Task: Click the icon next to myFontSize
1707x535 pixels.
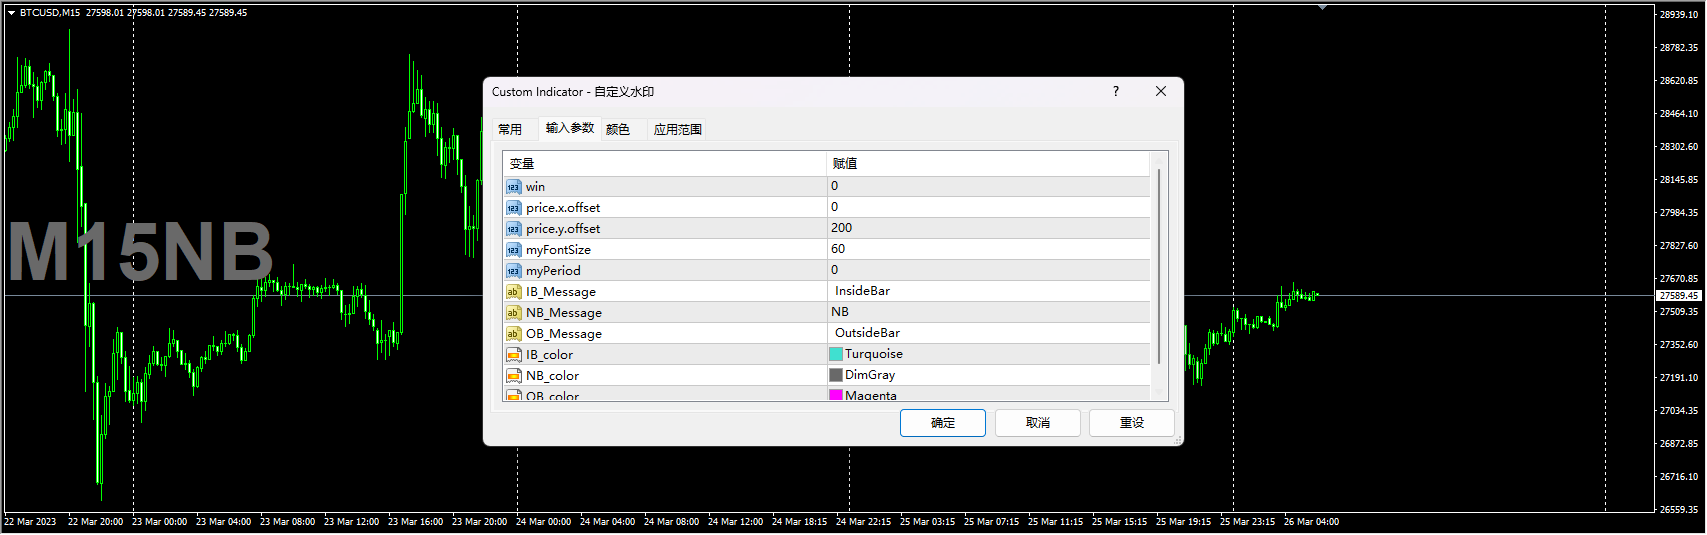Action: (x=513, y=250)
